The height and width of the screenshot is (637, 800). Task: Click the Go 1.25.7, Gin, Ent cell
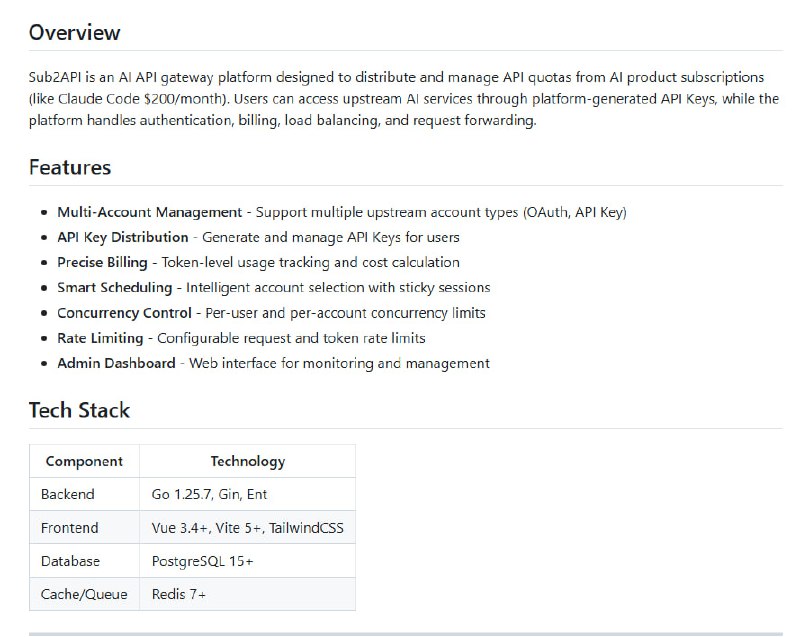point(209,494)
